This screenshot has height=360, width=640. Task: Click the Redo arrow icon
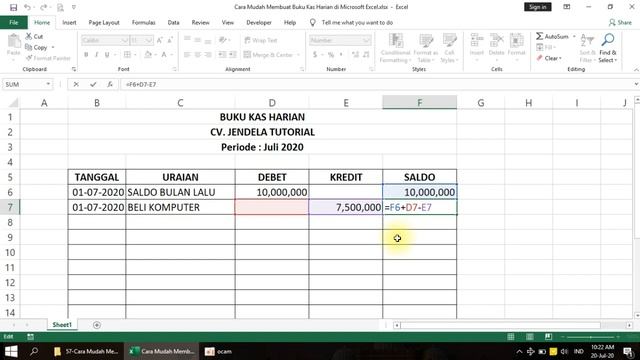43,7
